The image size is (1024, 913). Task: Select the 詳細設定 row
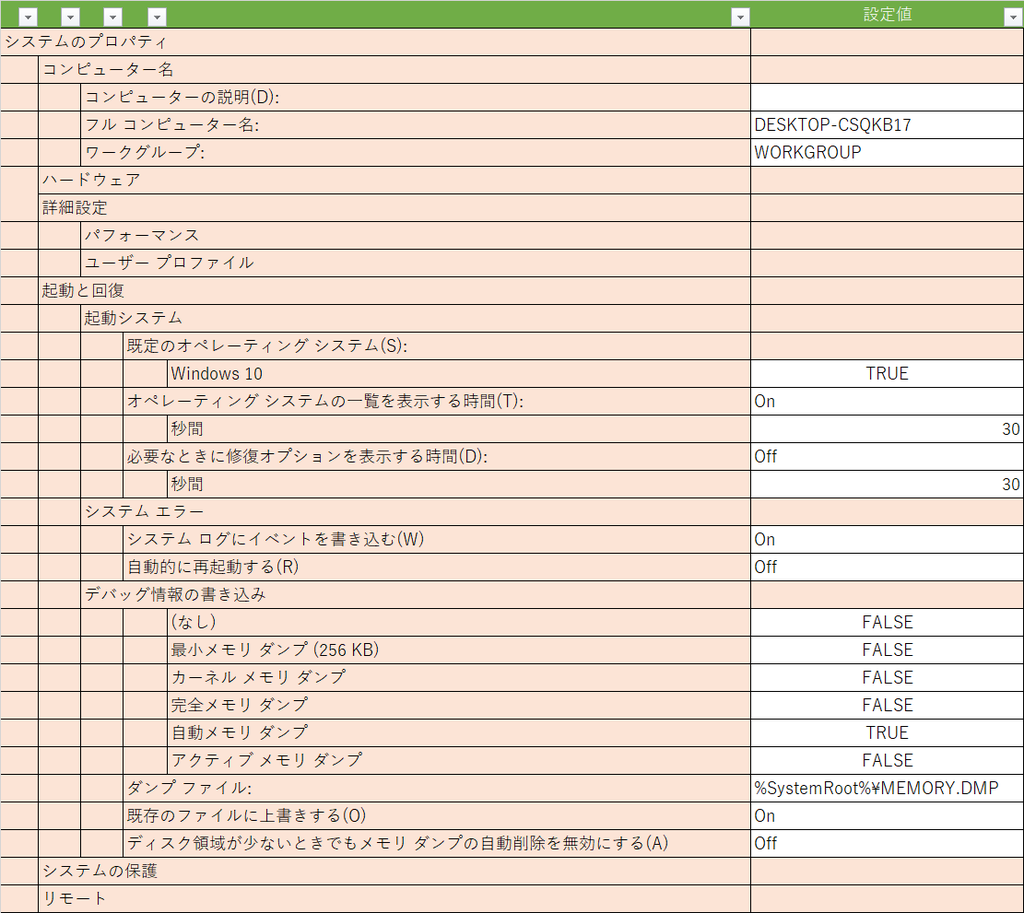(x=394, y=208)
